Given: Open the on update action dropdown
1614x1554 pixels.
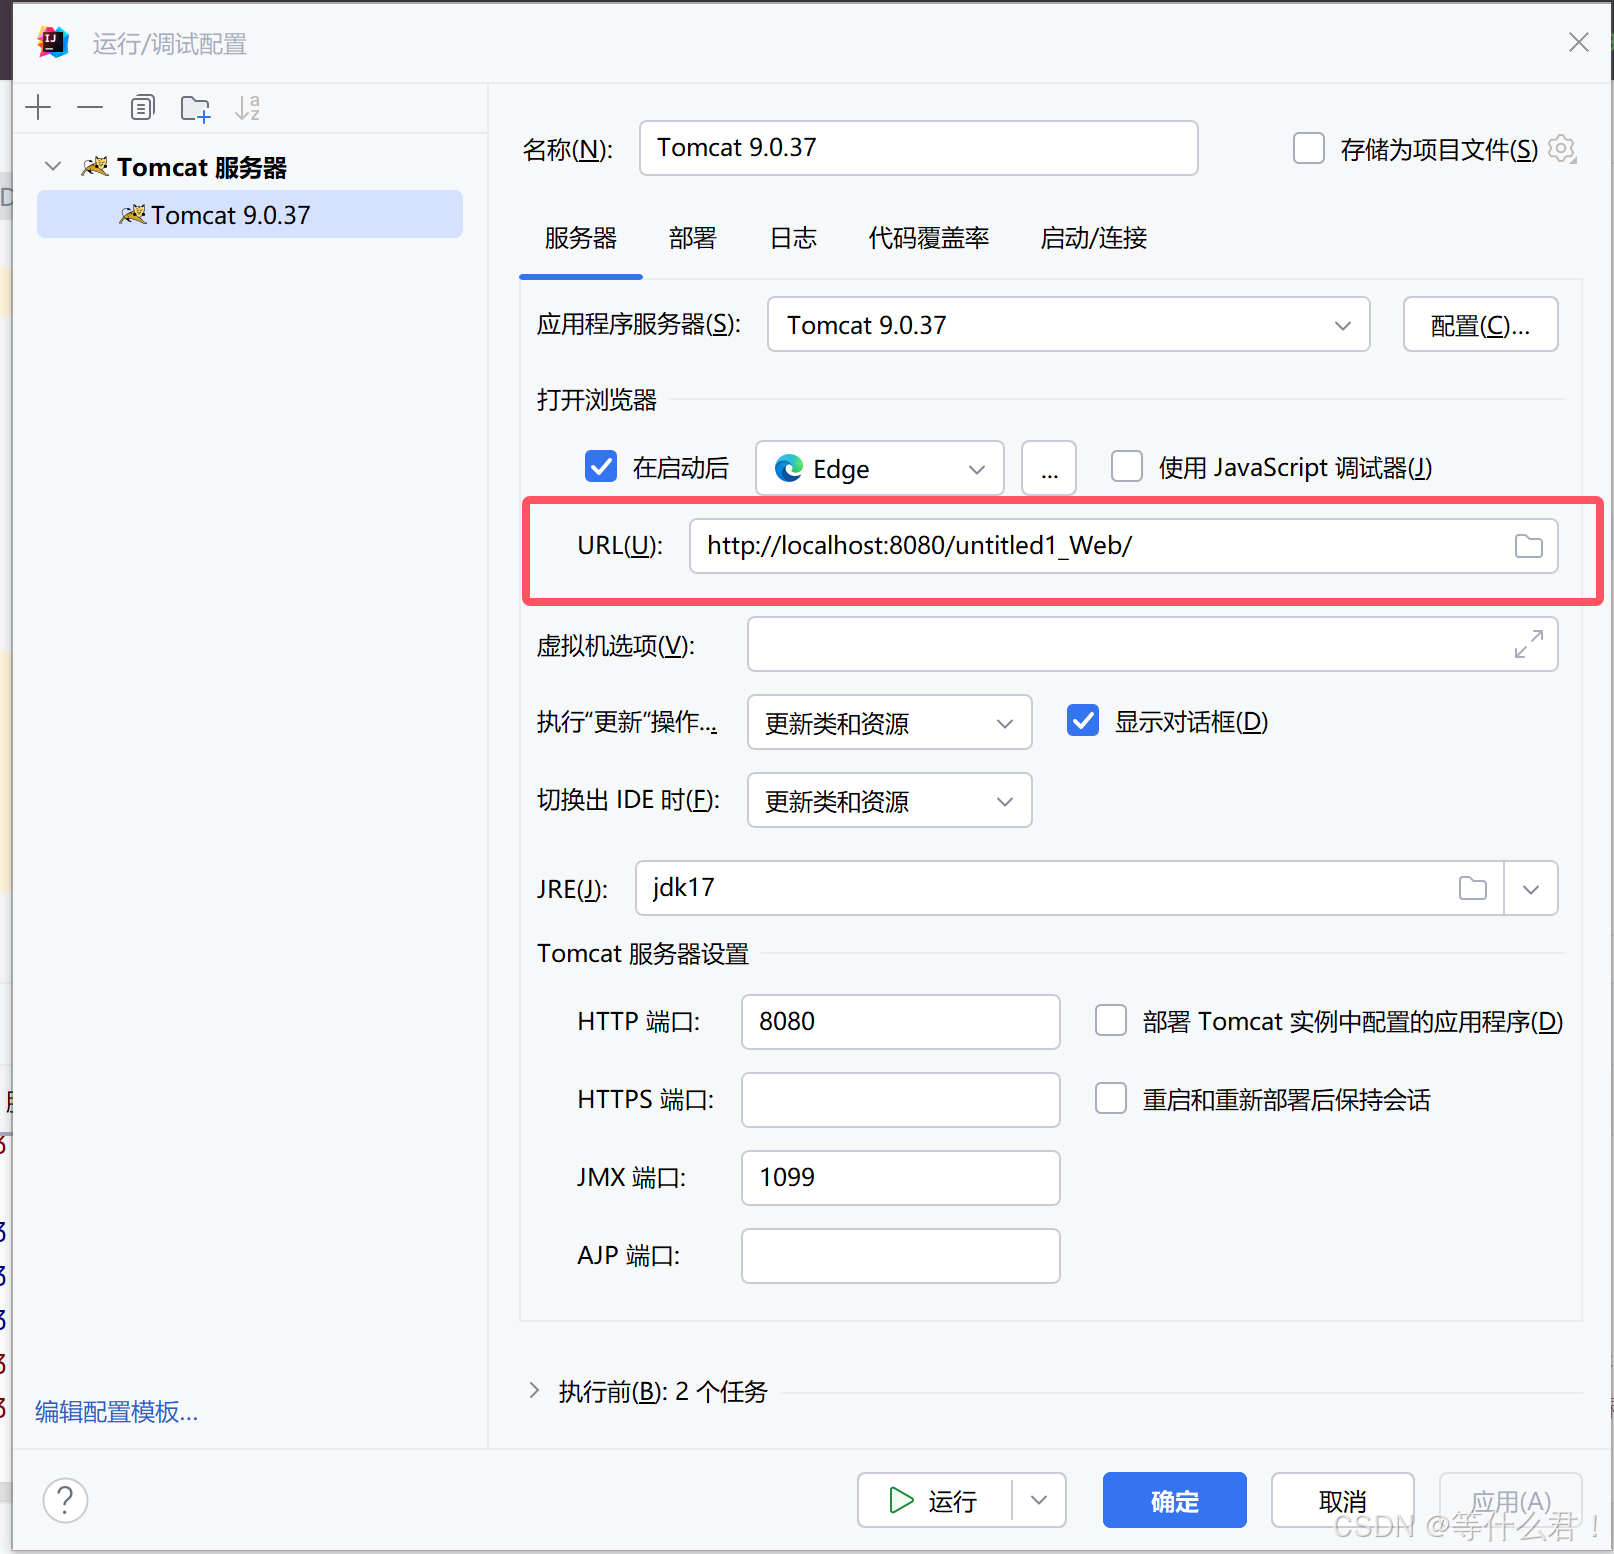Looking at the screenshot, I should point(889,722).
